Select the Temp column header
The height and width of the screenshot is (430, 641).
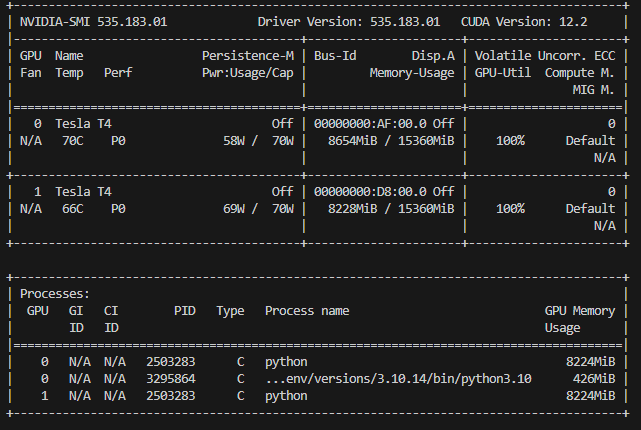69,73
